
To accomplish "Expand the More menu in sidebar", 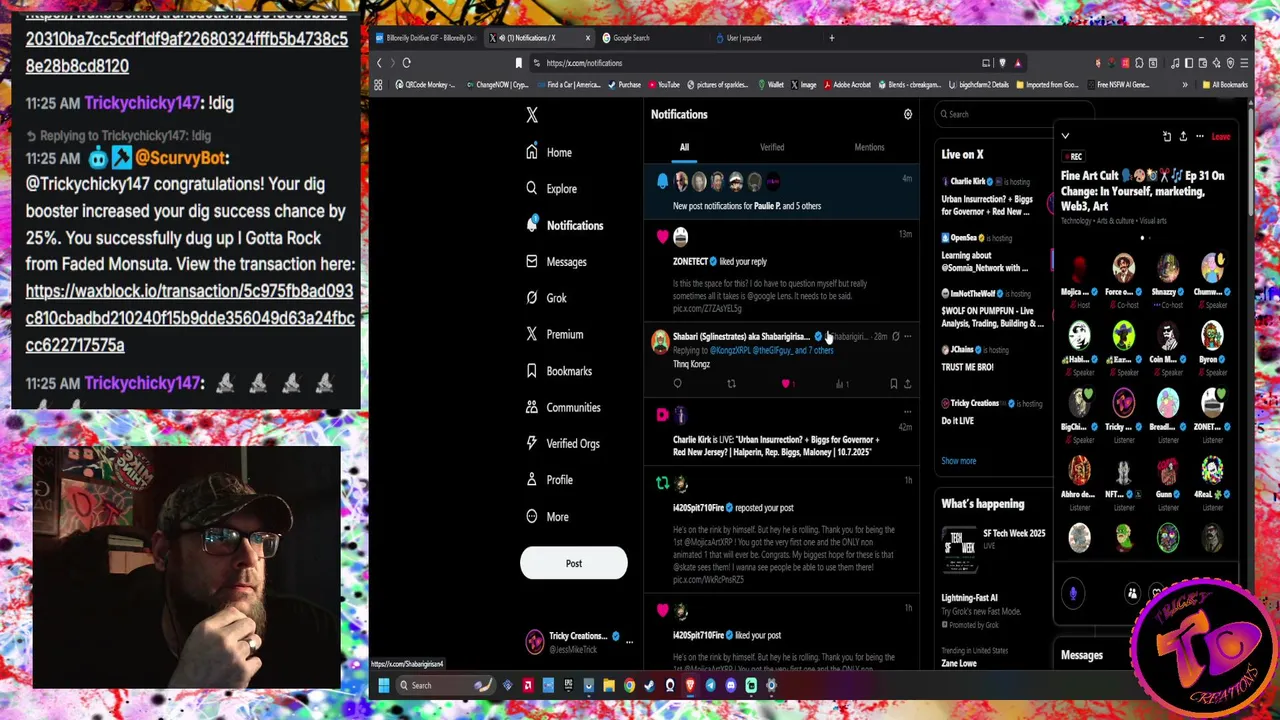I will coord(547,516).
